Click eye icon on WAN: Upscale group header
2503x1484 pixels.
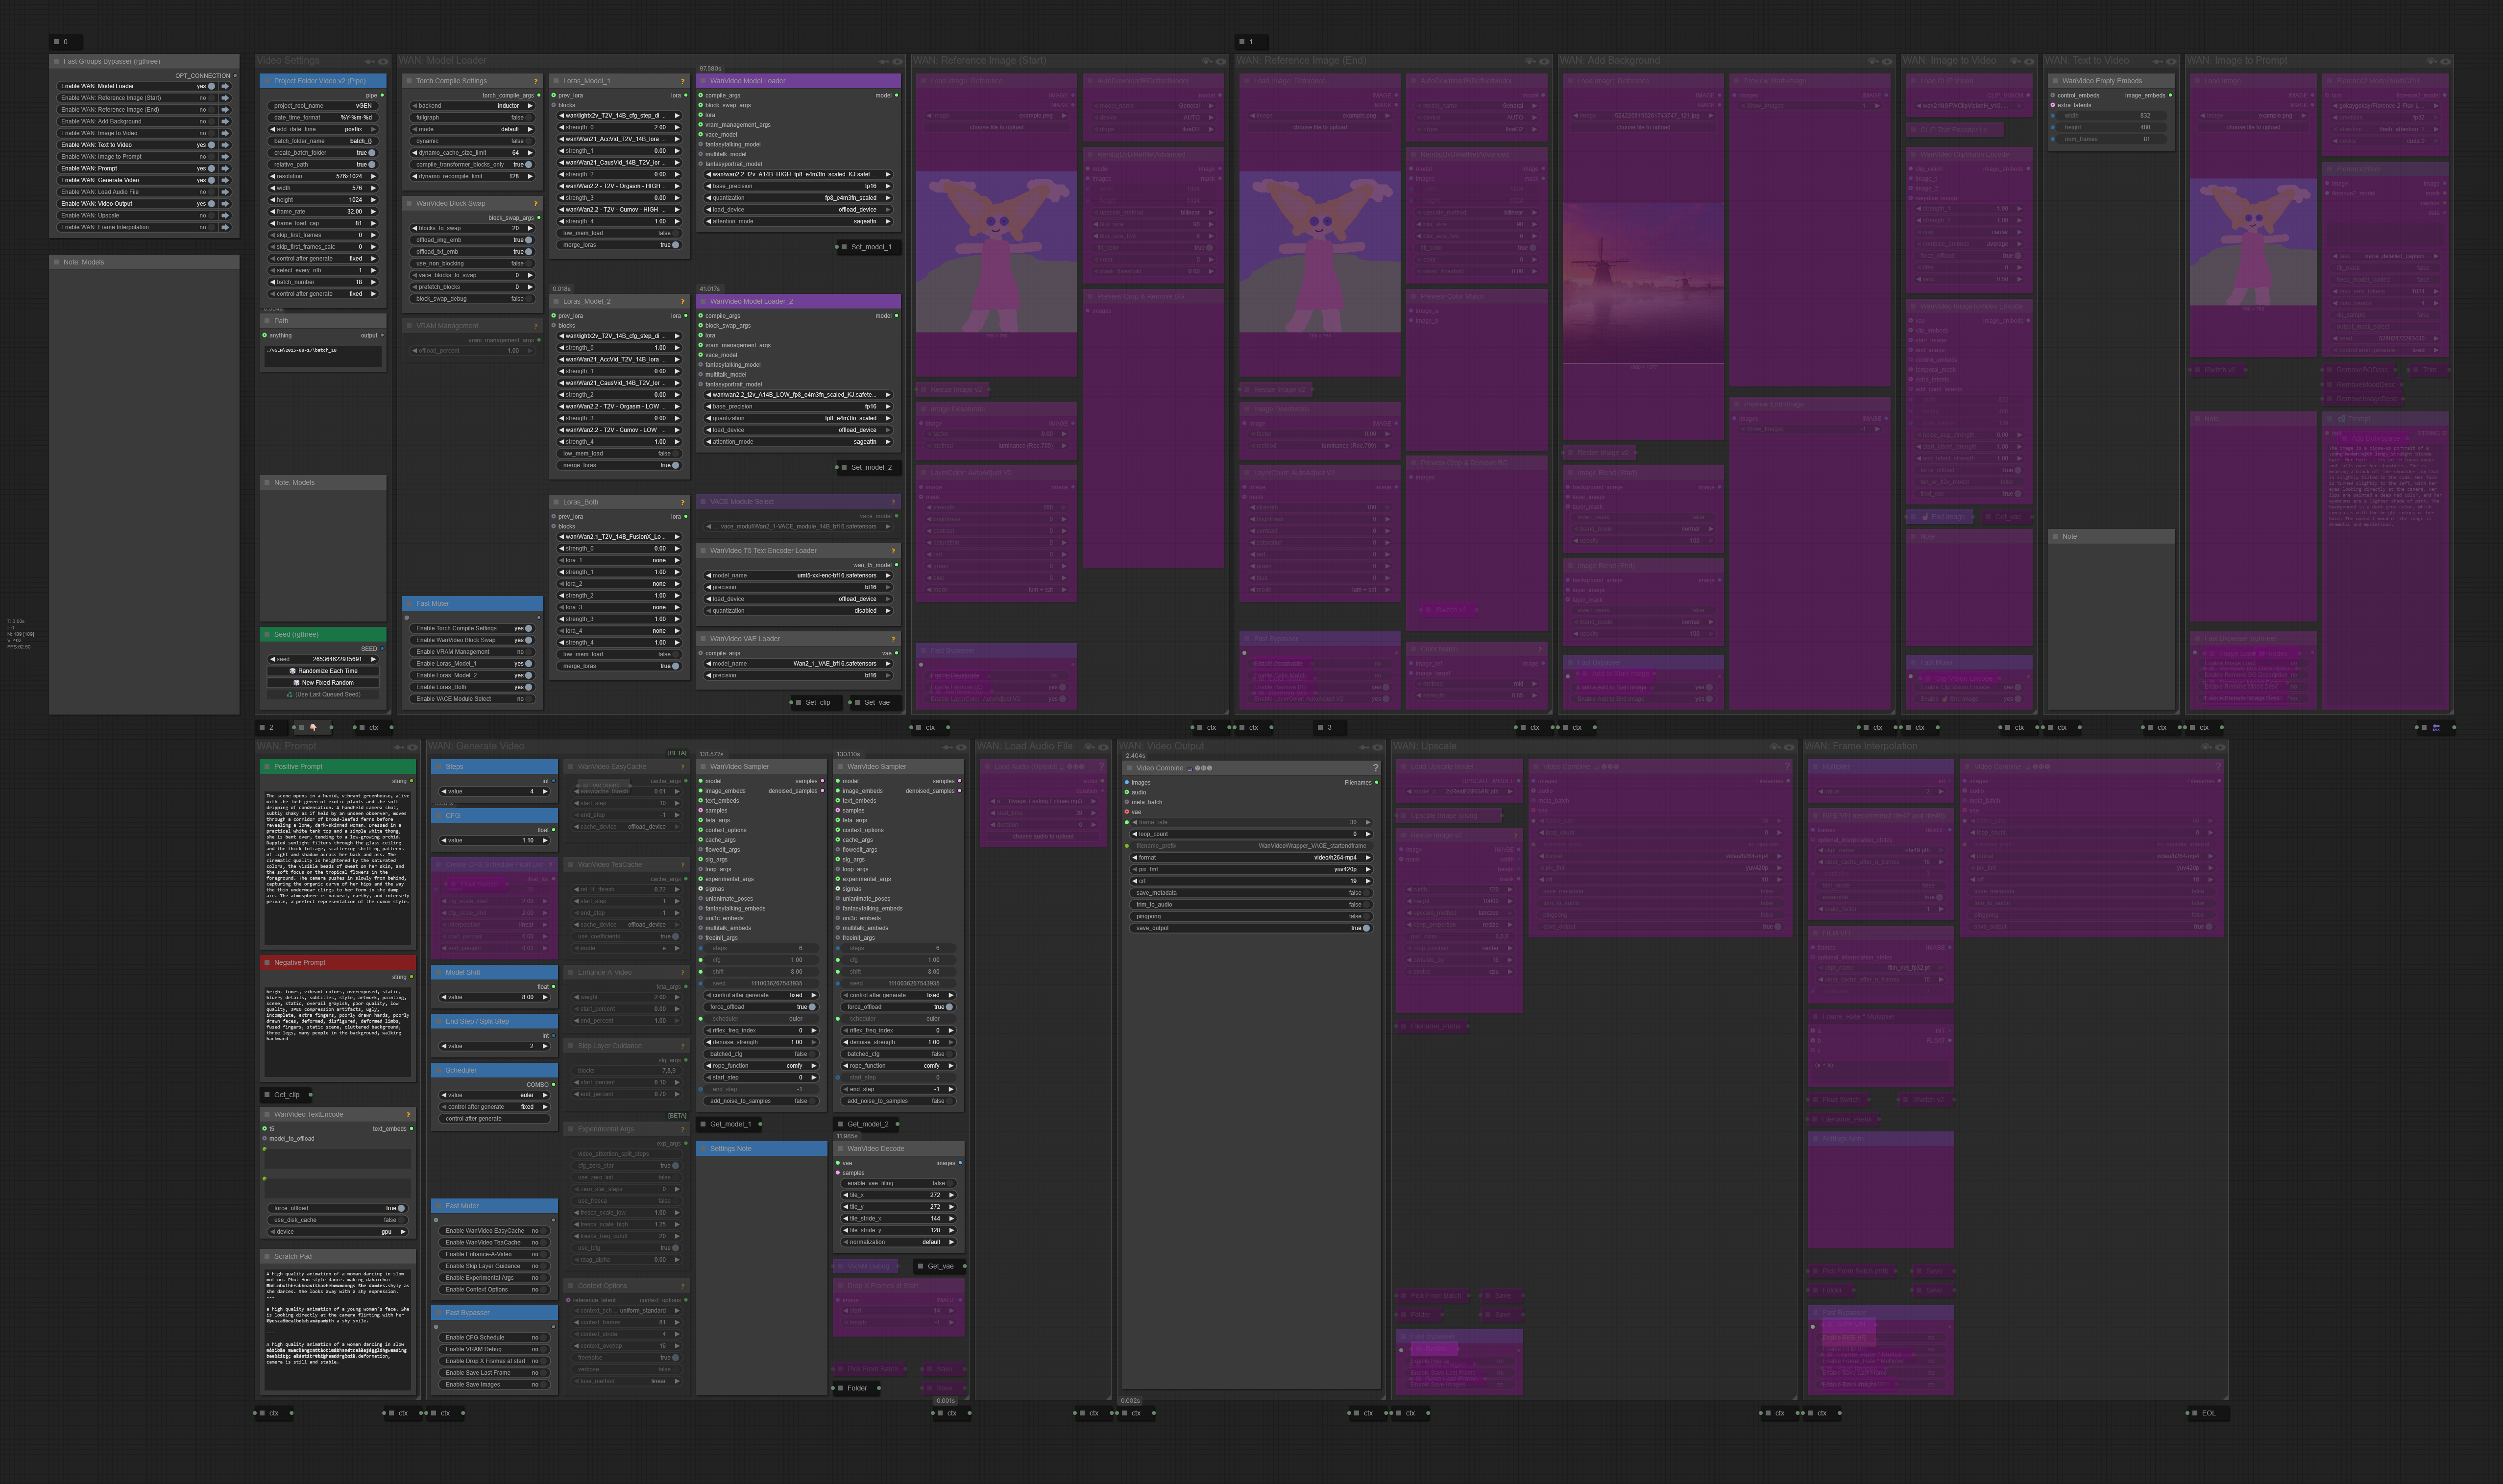click(1789, 747)
